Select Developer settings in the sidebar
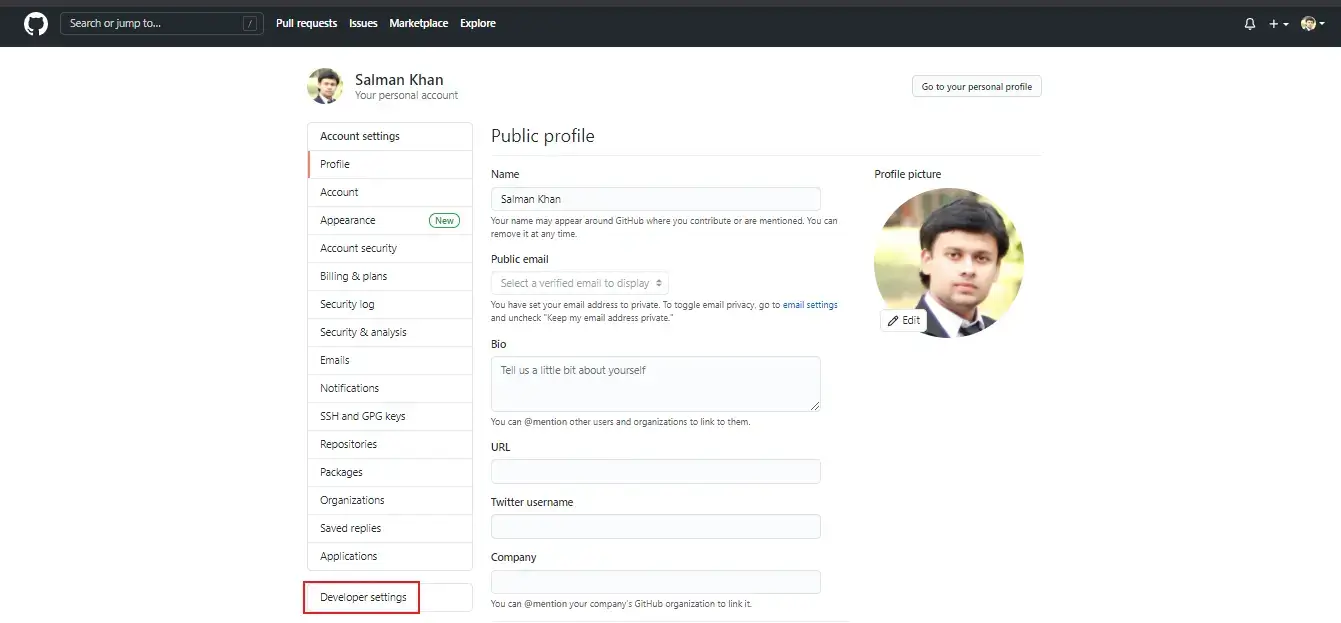 361,596
